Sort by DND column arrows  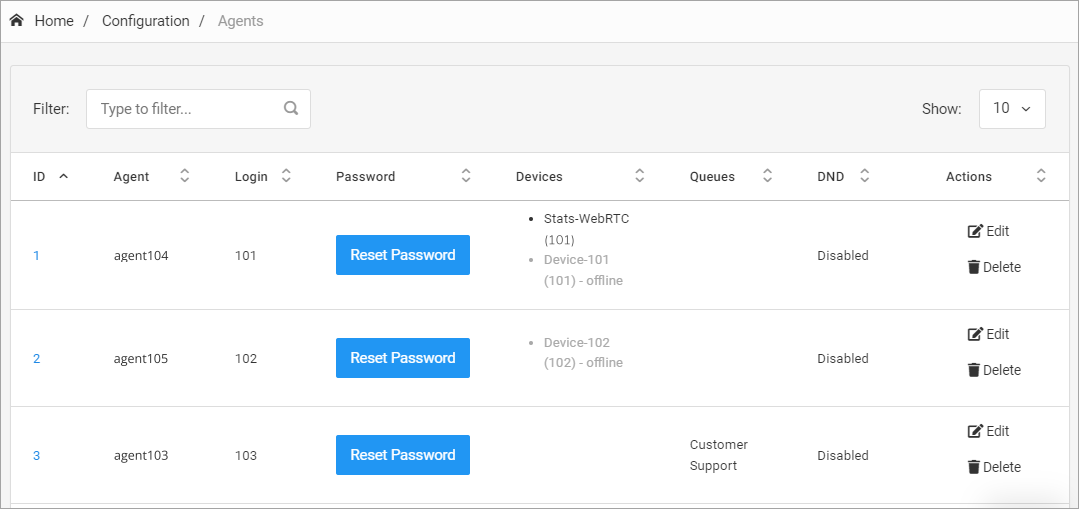865,176
